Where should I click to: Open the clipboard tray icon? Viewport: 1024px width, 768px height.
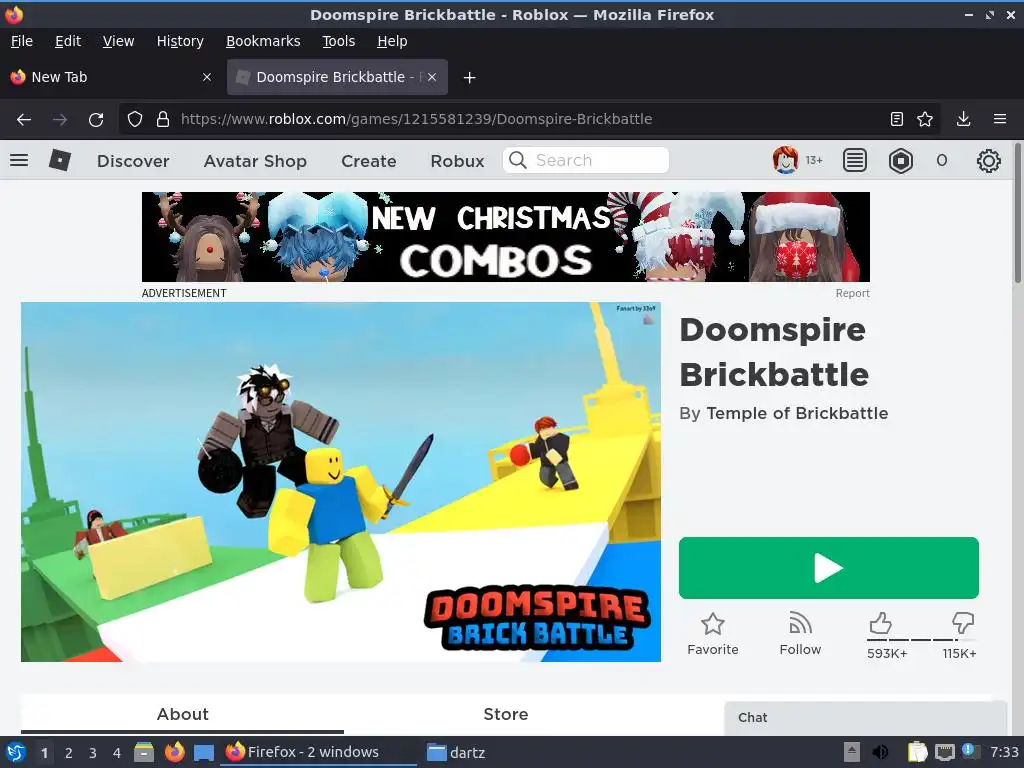(917, 752)
